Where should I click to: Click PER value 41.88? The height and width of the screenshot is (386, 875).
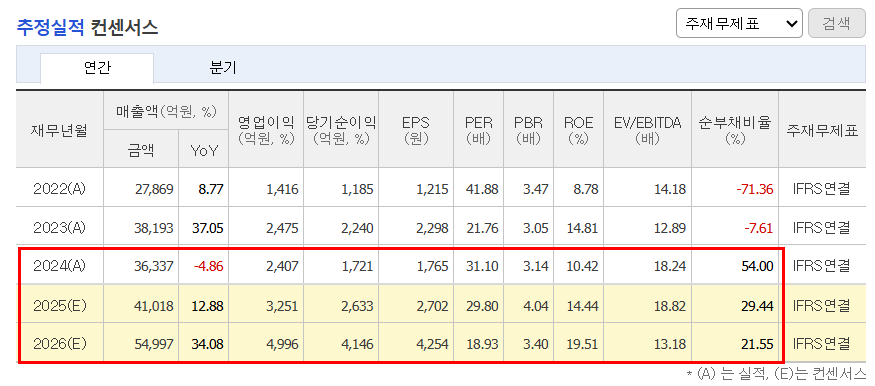[482, 190]
